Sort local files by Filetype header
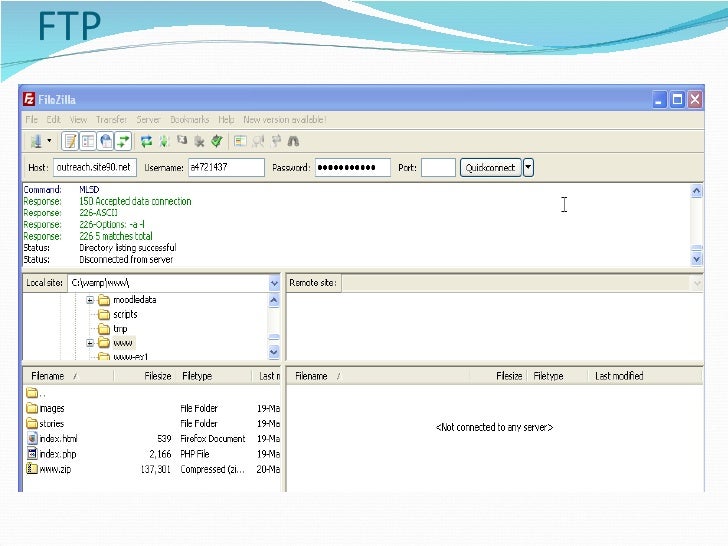The image size is (728, 546). (x=214, y=376)
